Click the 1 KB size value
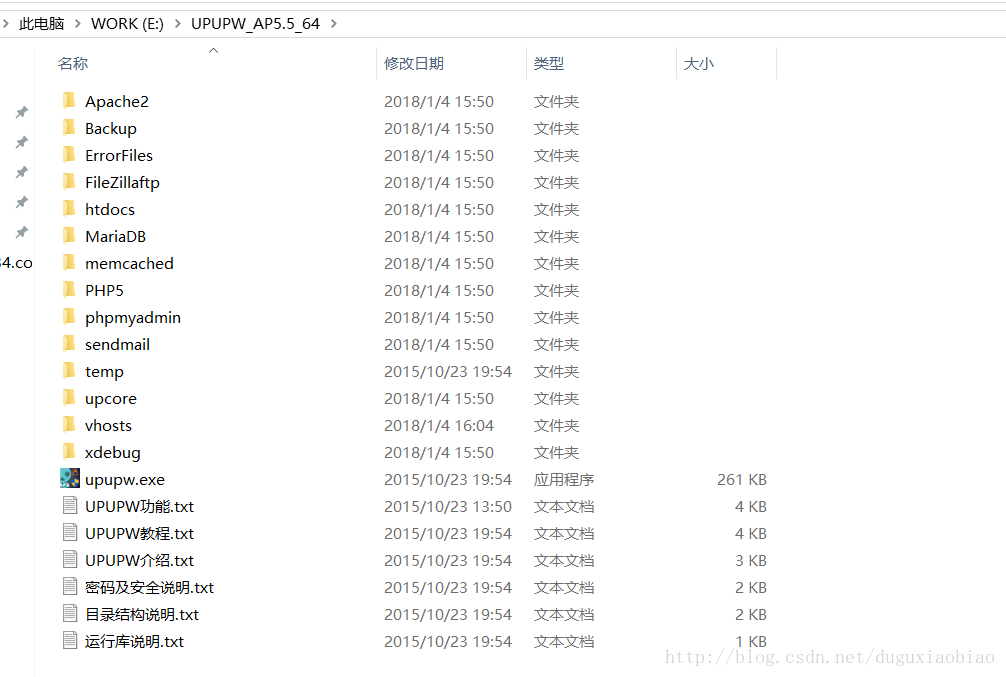This screenshot has width=1006, height=677. tap(751, 641)
